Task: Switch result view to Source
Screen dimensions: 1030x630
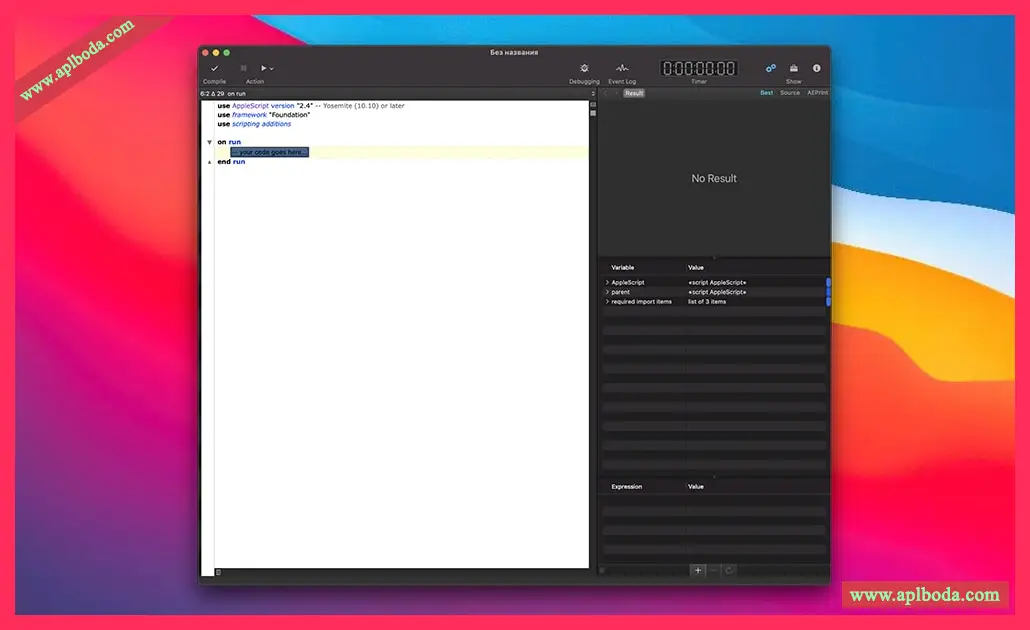Action: pyautogui.click(x=790, y=93)
